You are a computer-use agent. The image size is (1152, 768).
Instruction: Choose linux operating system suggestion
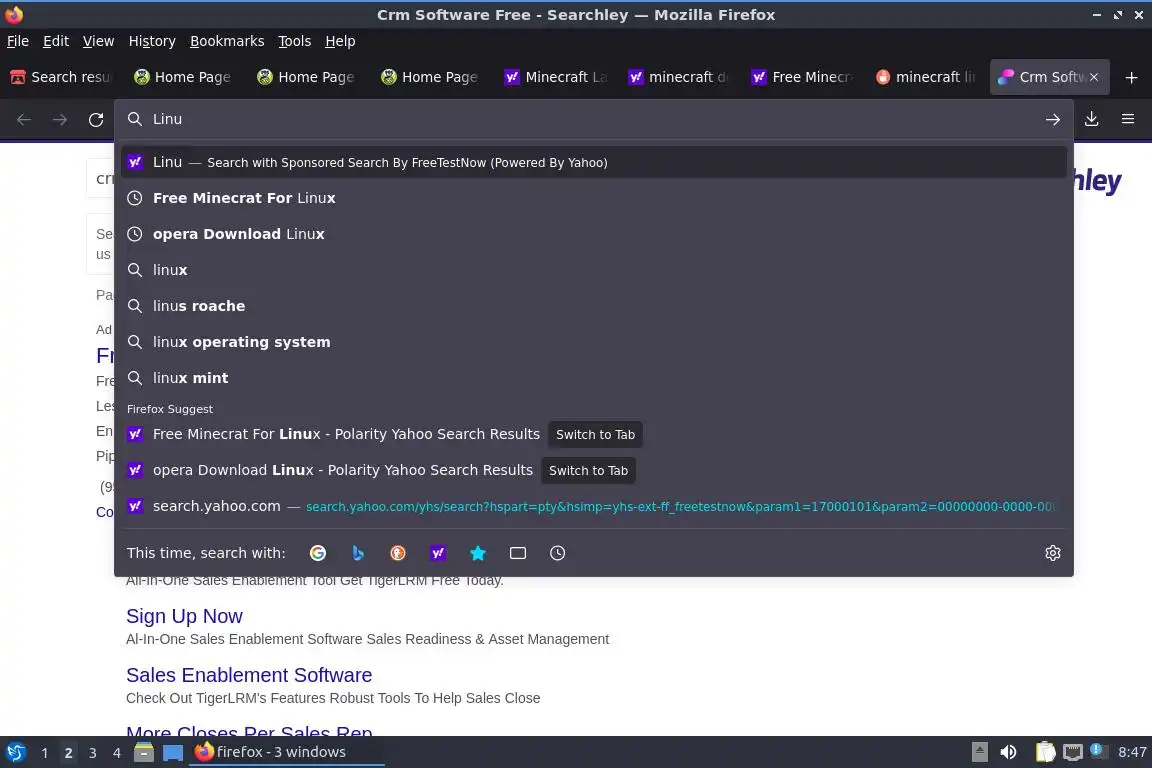(594, 342)
